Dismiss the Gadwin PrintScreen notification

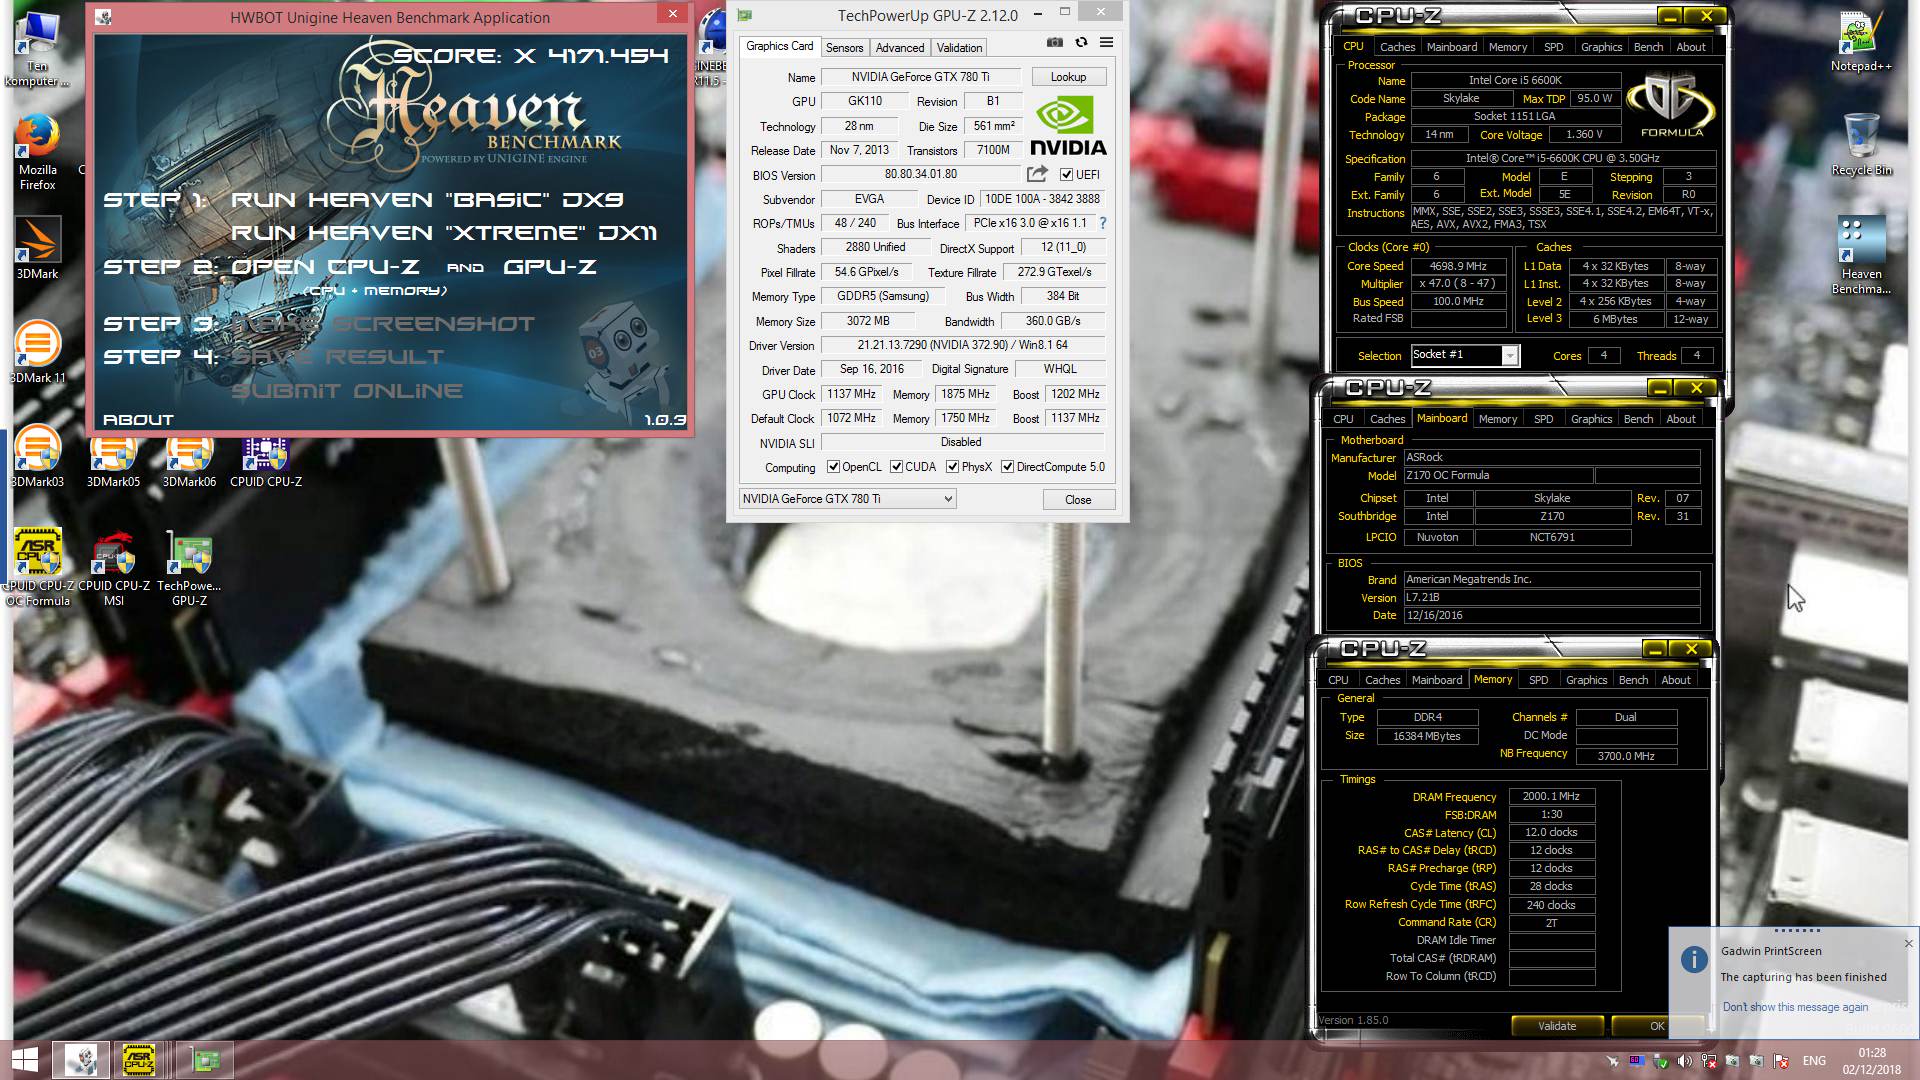point(1908,943)
